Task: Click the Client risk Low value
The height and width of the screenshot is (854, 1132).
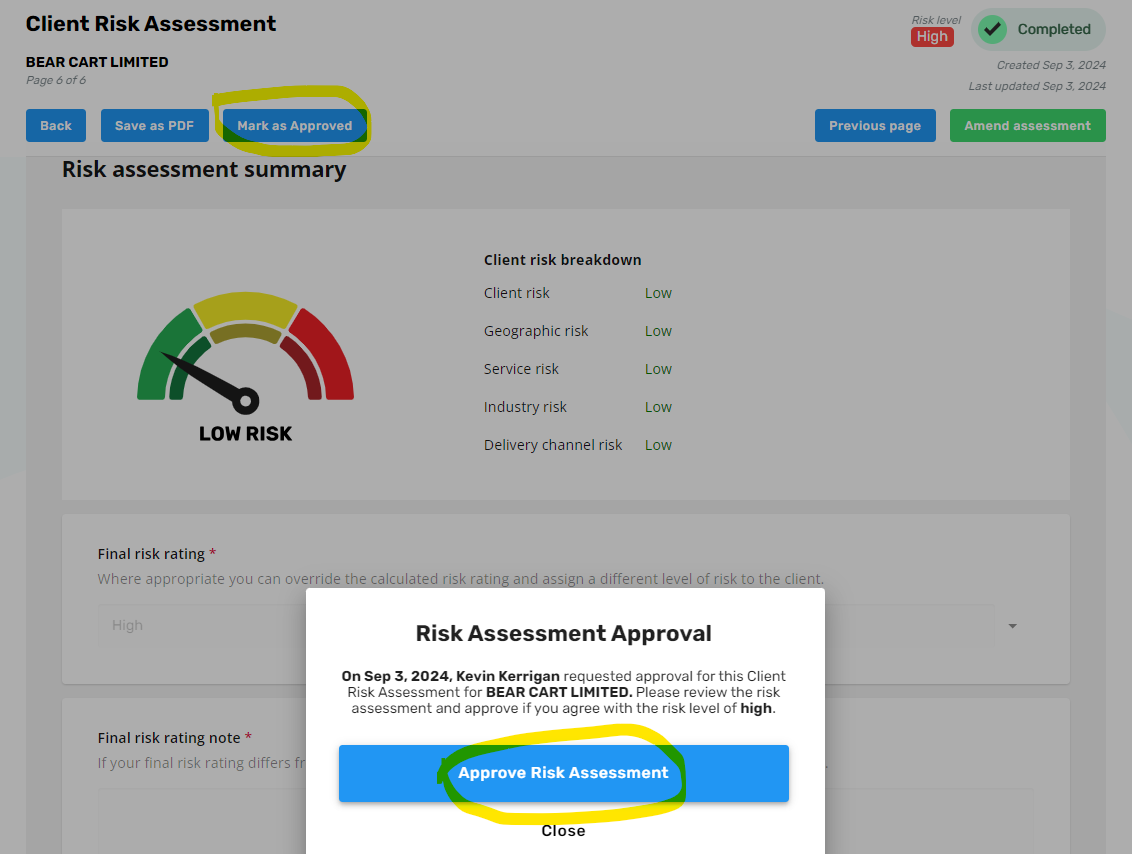Action: tap(658, 293)
